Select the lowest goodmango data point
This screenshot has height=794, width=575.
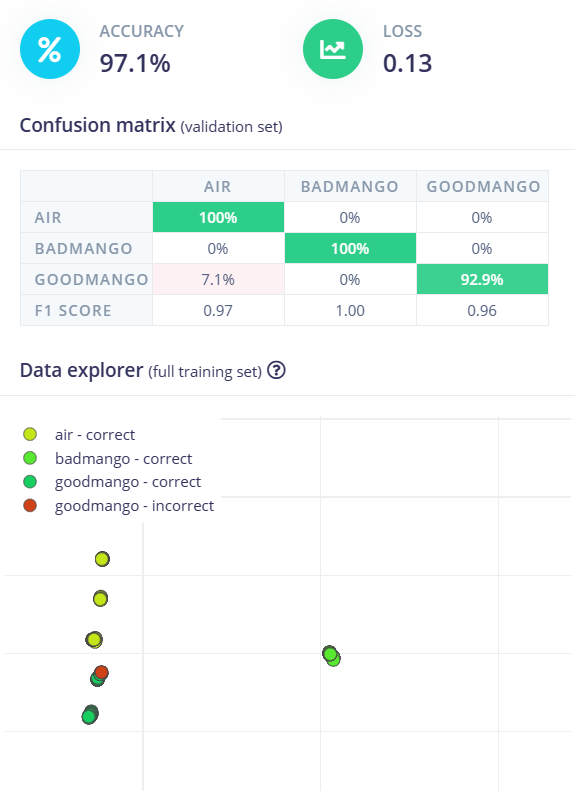click(x=90, y=715)
